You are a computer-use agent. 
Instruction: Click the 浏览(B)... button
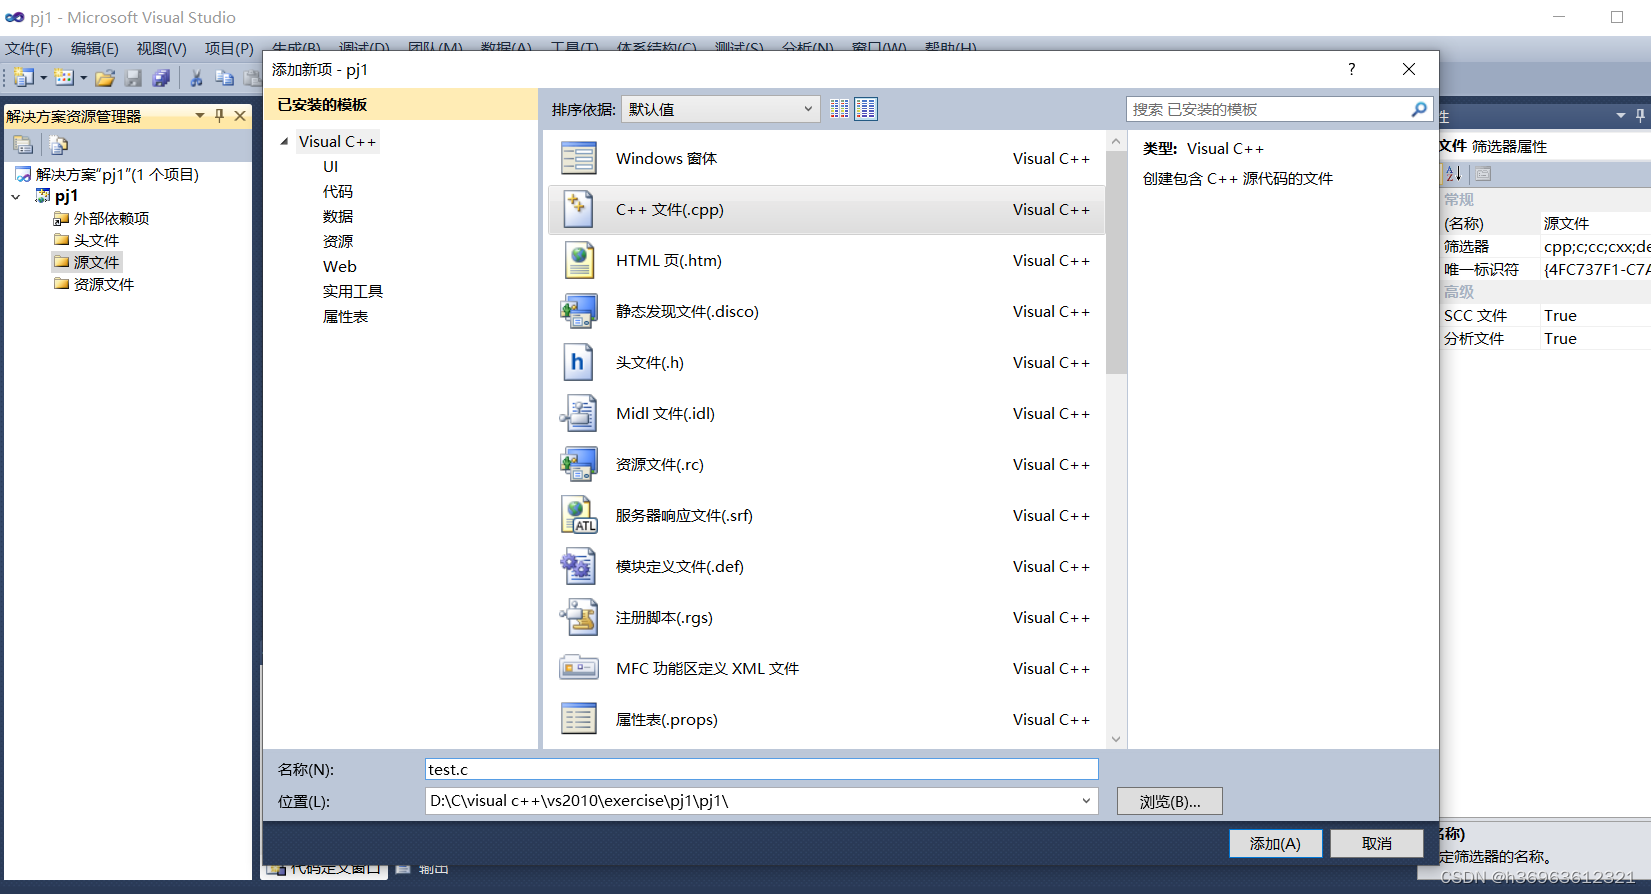pyautogui.click(x=1170, y=801)
